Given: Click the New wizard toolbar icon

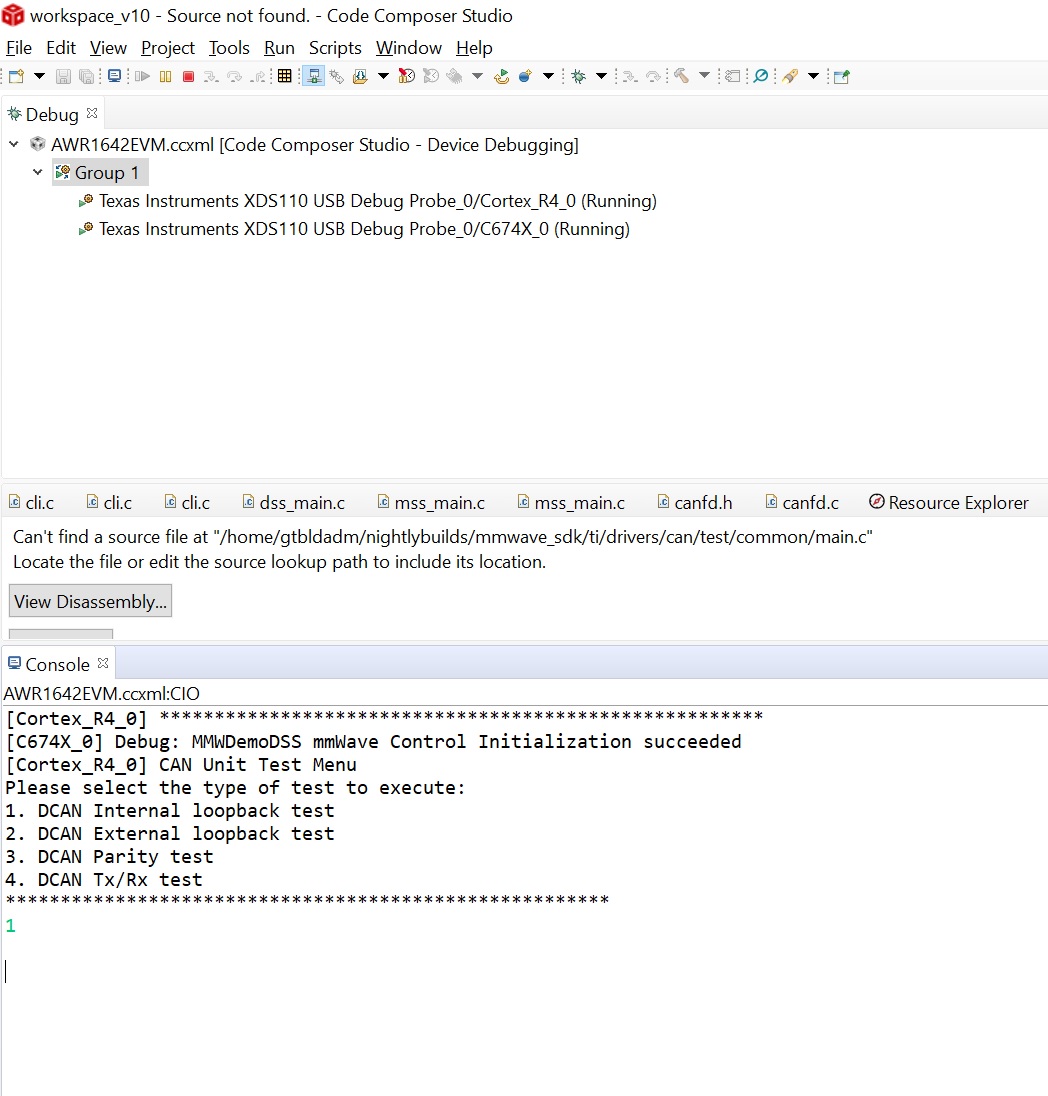Looking at the screenshot, I should tap(17, 76).
